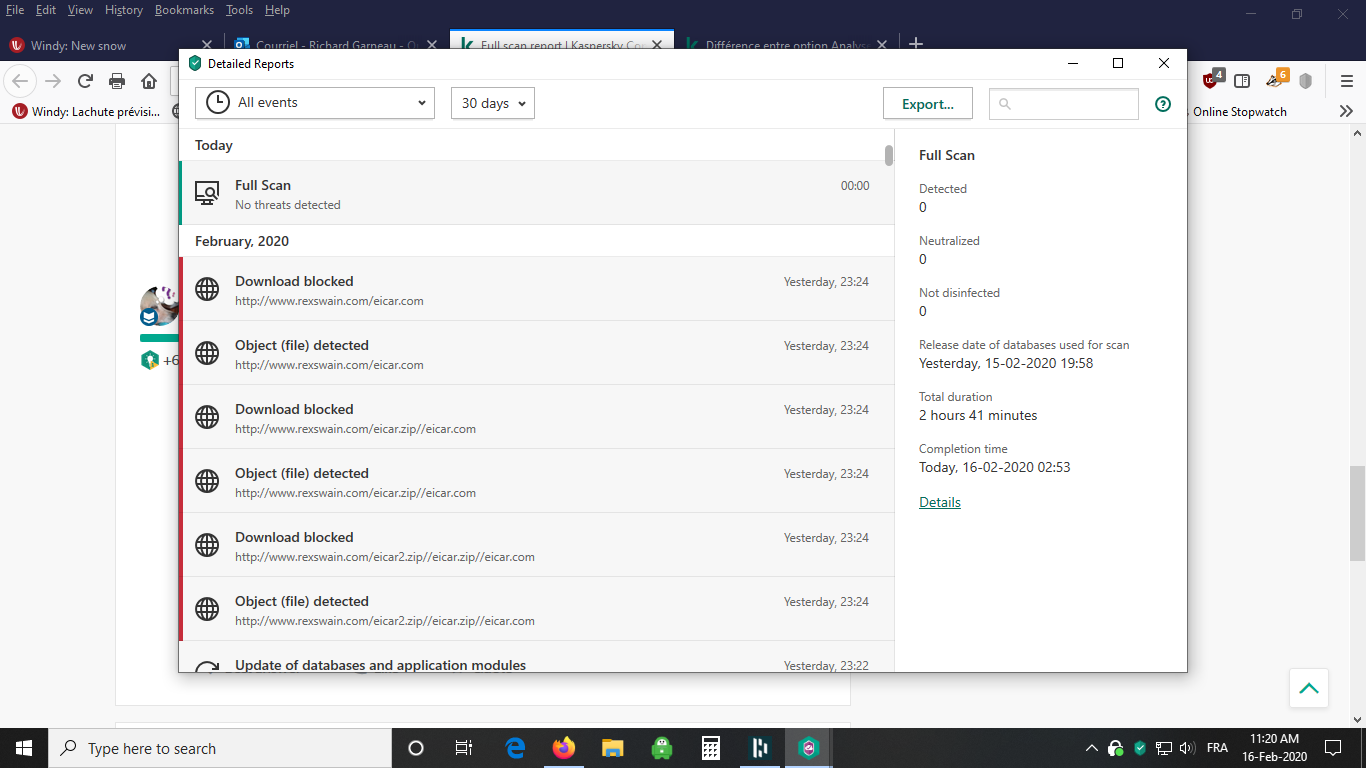
Task: Open the Online Stopwatch bookmark
Action: pyautogui.click(x=1240, y=112)
